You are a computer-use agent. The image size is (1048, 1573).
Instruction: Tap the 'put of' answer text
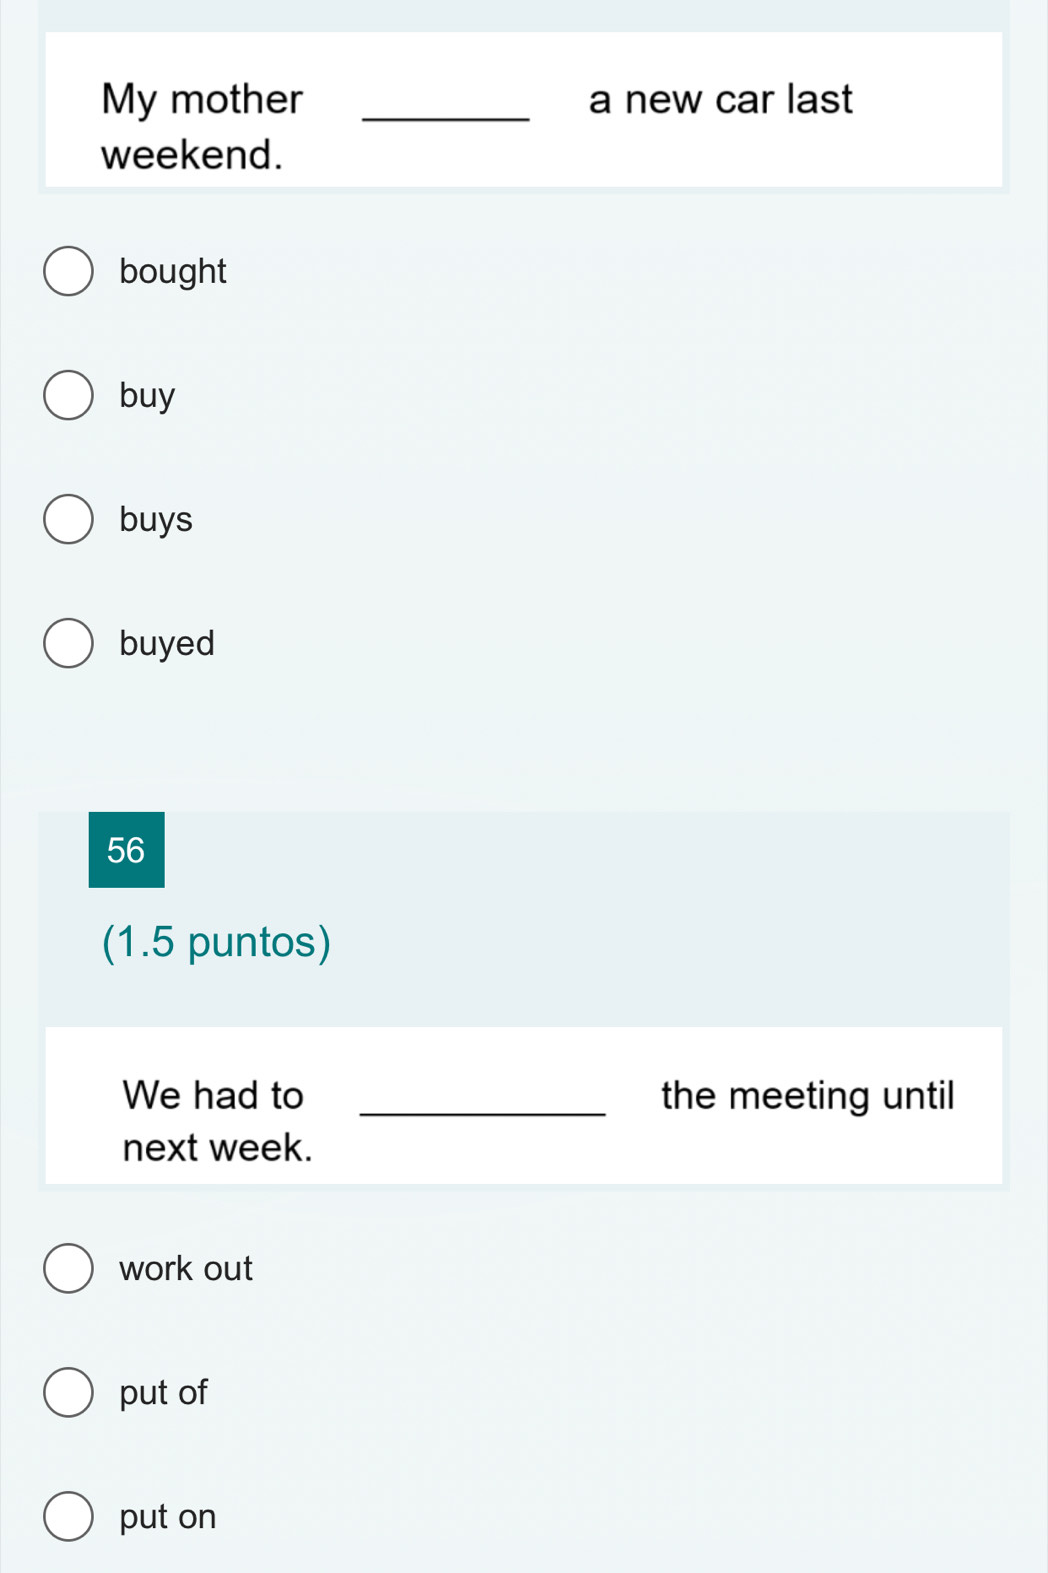[163, 1392]
